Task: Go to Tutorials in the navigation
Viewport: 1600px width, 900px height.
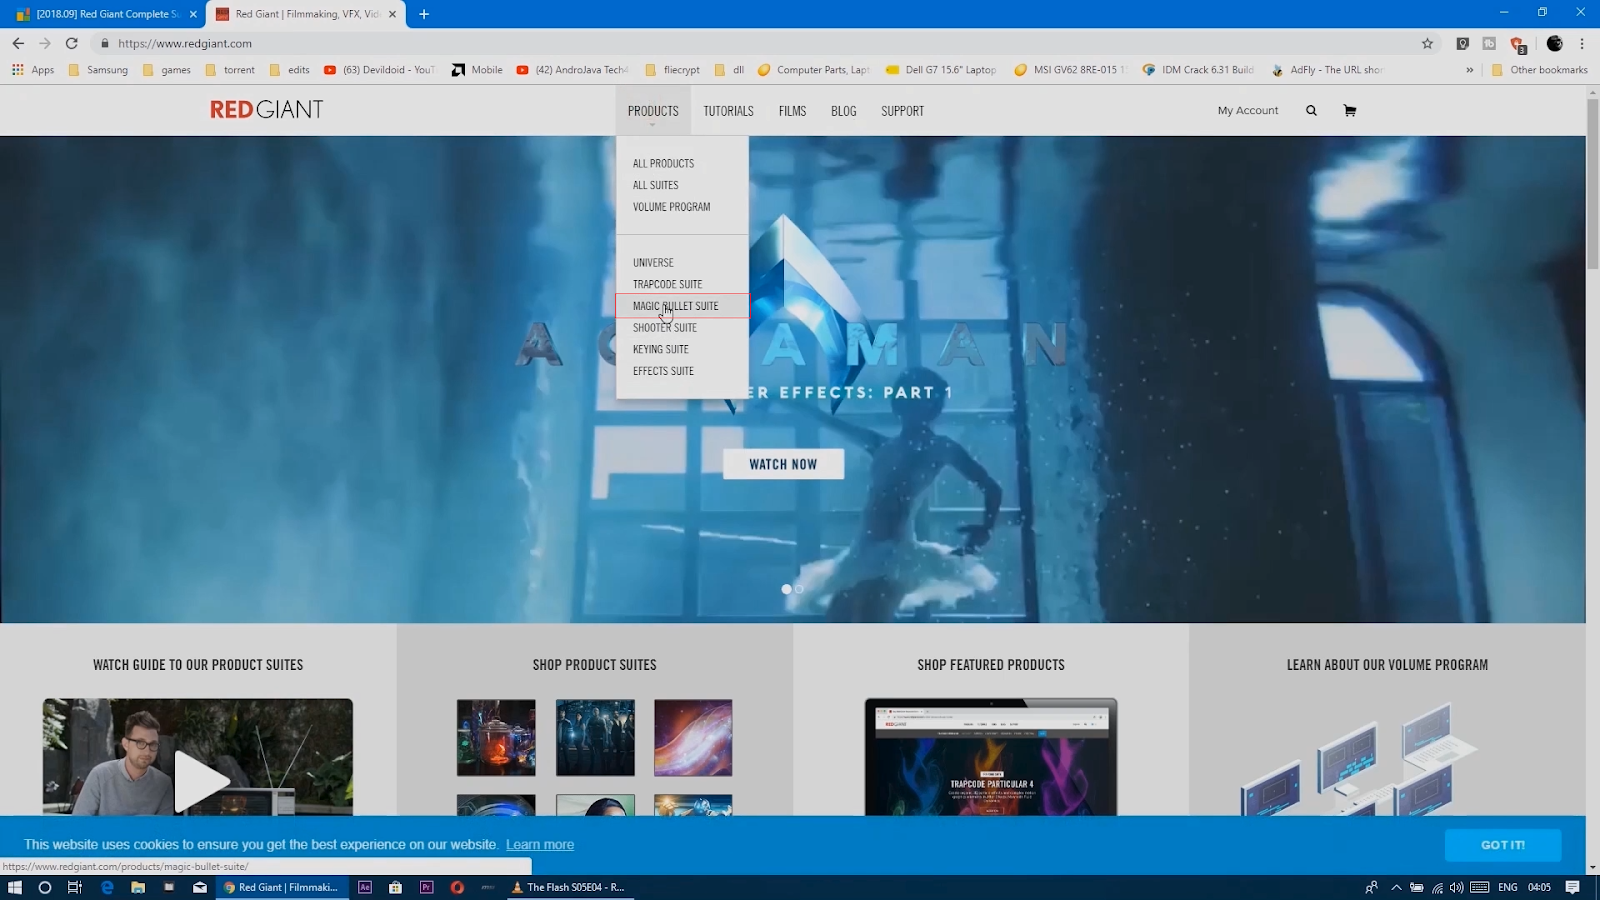Action: click(x=728, y=111)
